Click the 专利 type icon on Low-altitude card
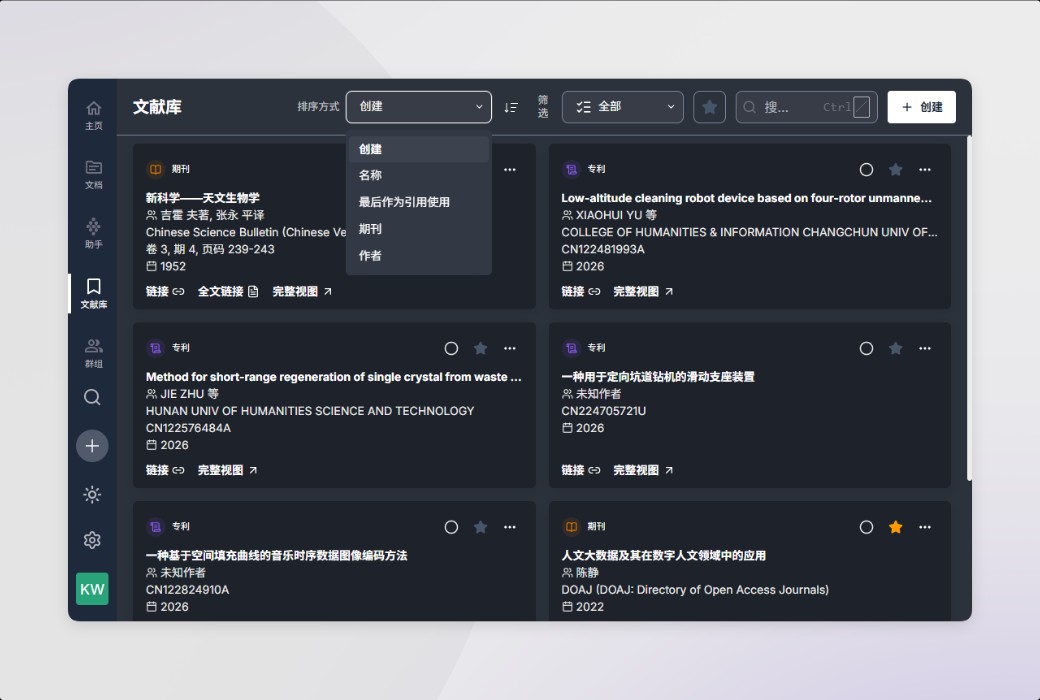The image size is (1040, 700). pos(571,169)
